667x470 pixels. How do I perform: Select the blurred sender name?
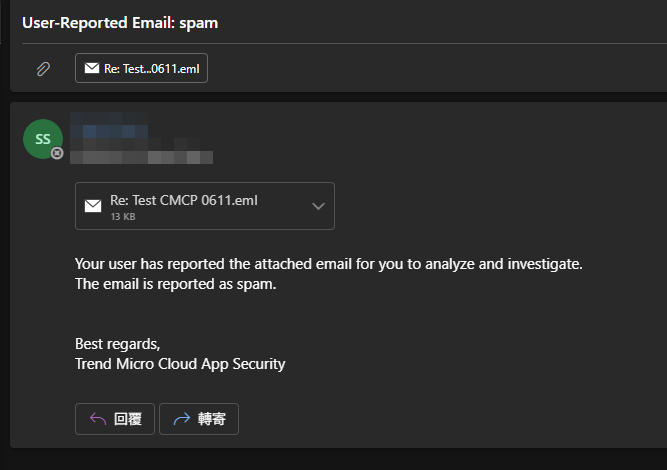coord(116,132)
